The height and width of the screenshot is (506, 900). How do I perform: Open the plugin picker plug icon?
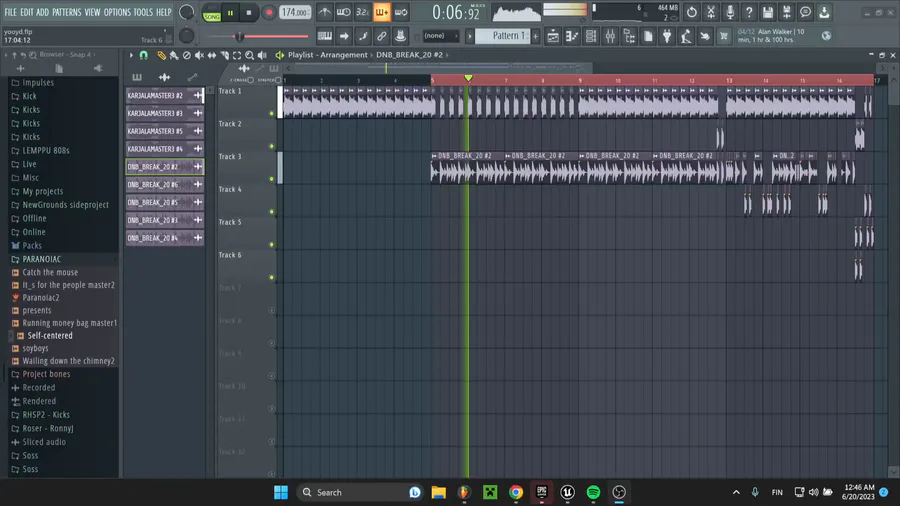(x=667, y=36)
